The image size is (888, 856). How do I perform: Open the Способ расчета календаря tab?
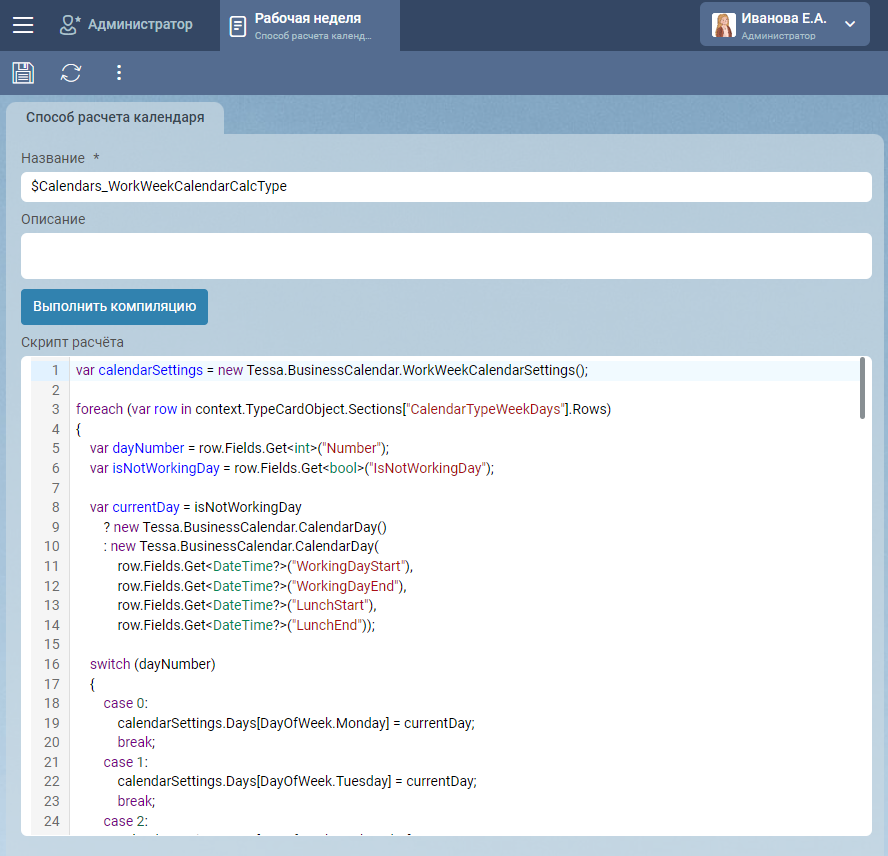(x=115, y=117)
